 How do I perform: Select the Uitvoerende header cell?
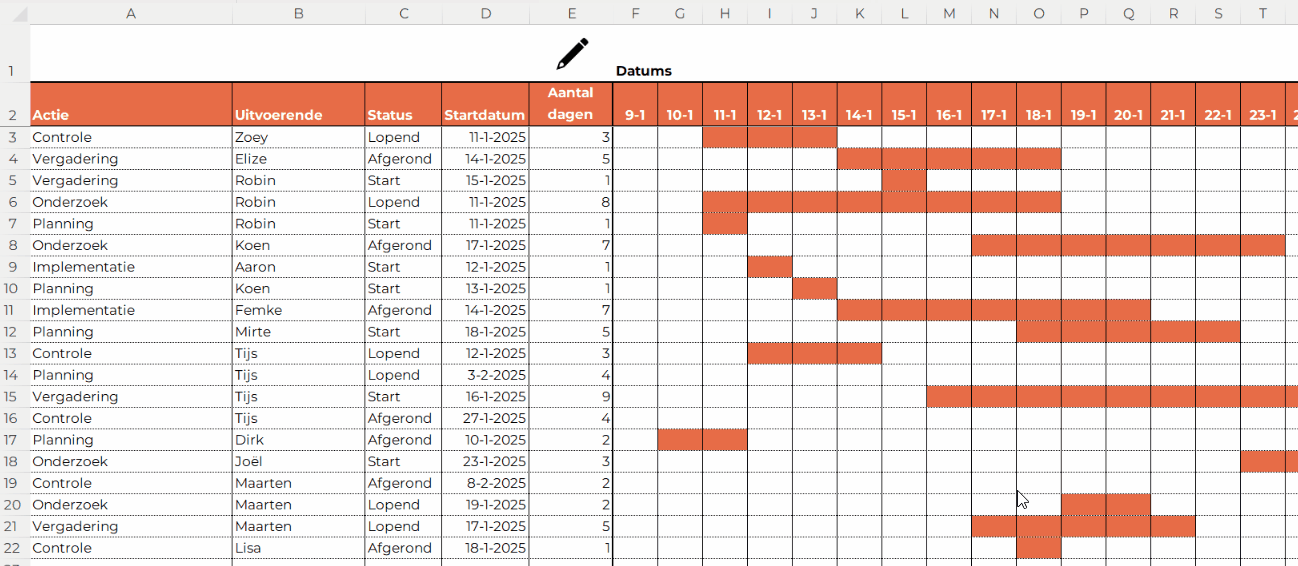298,104
